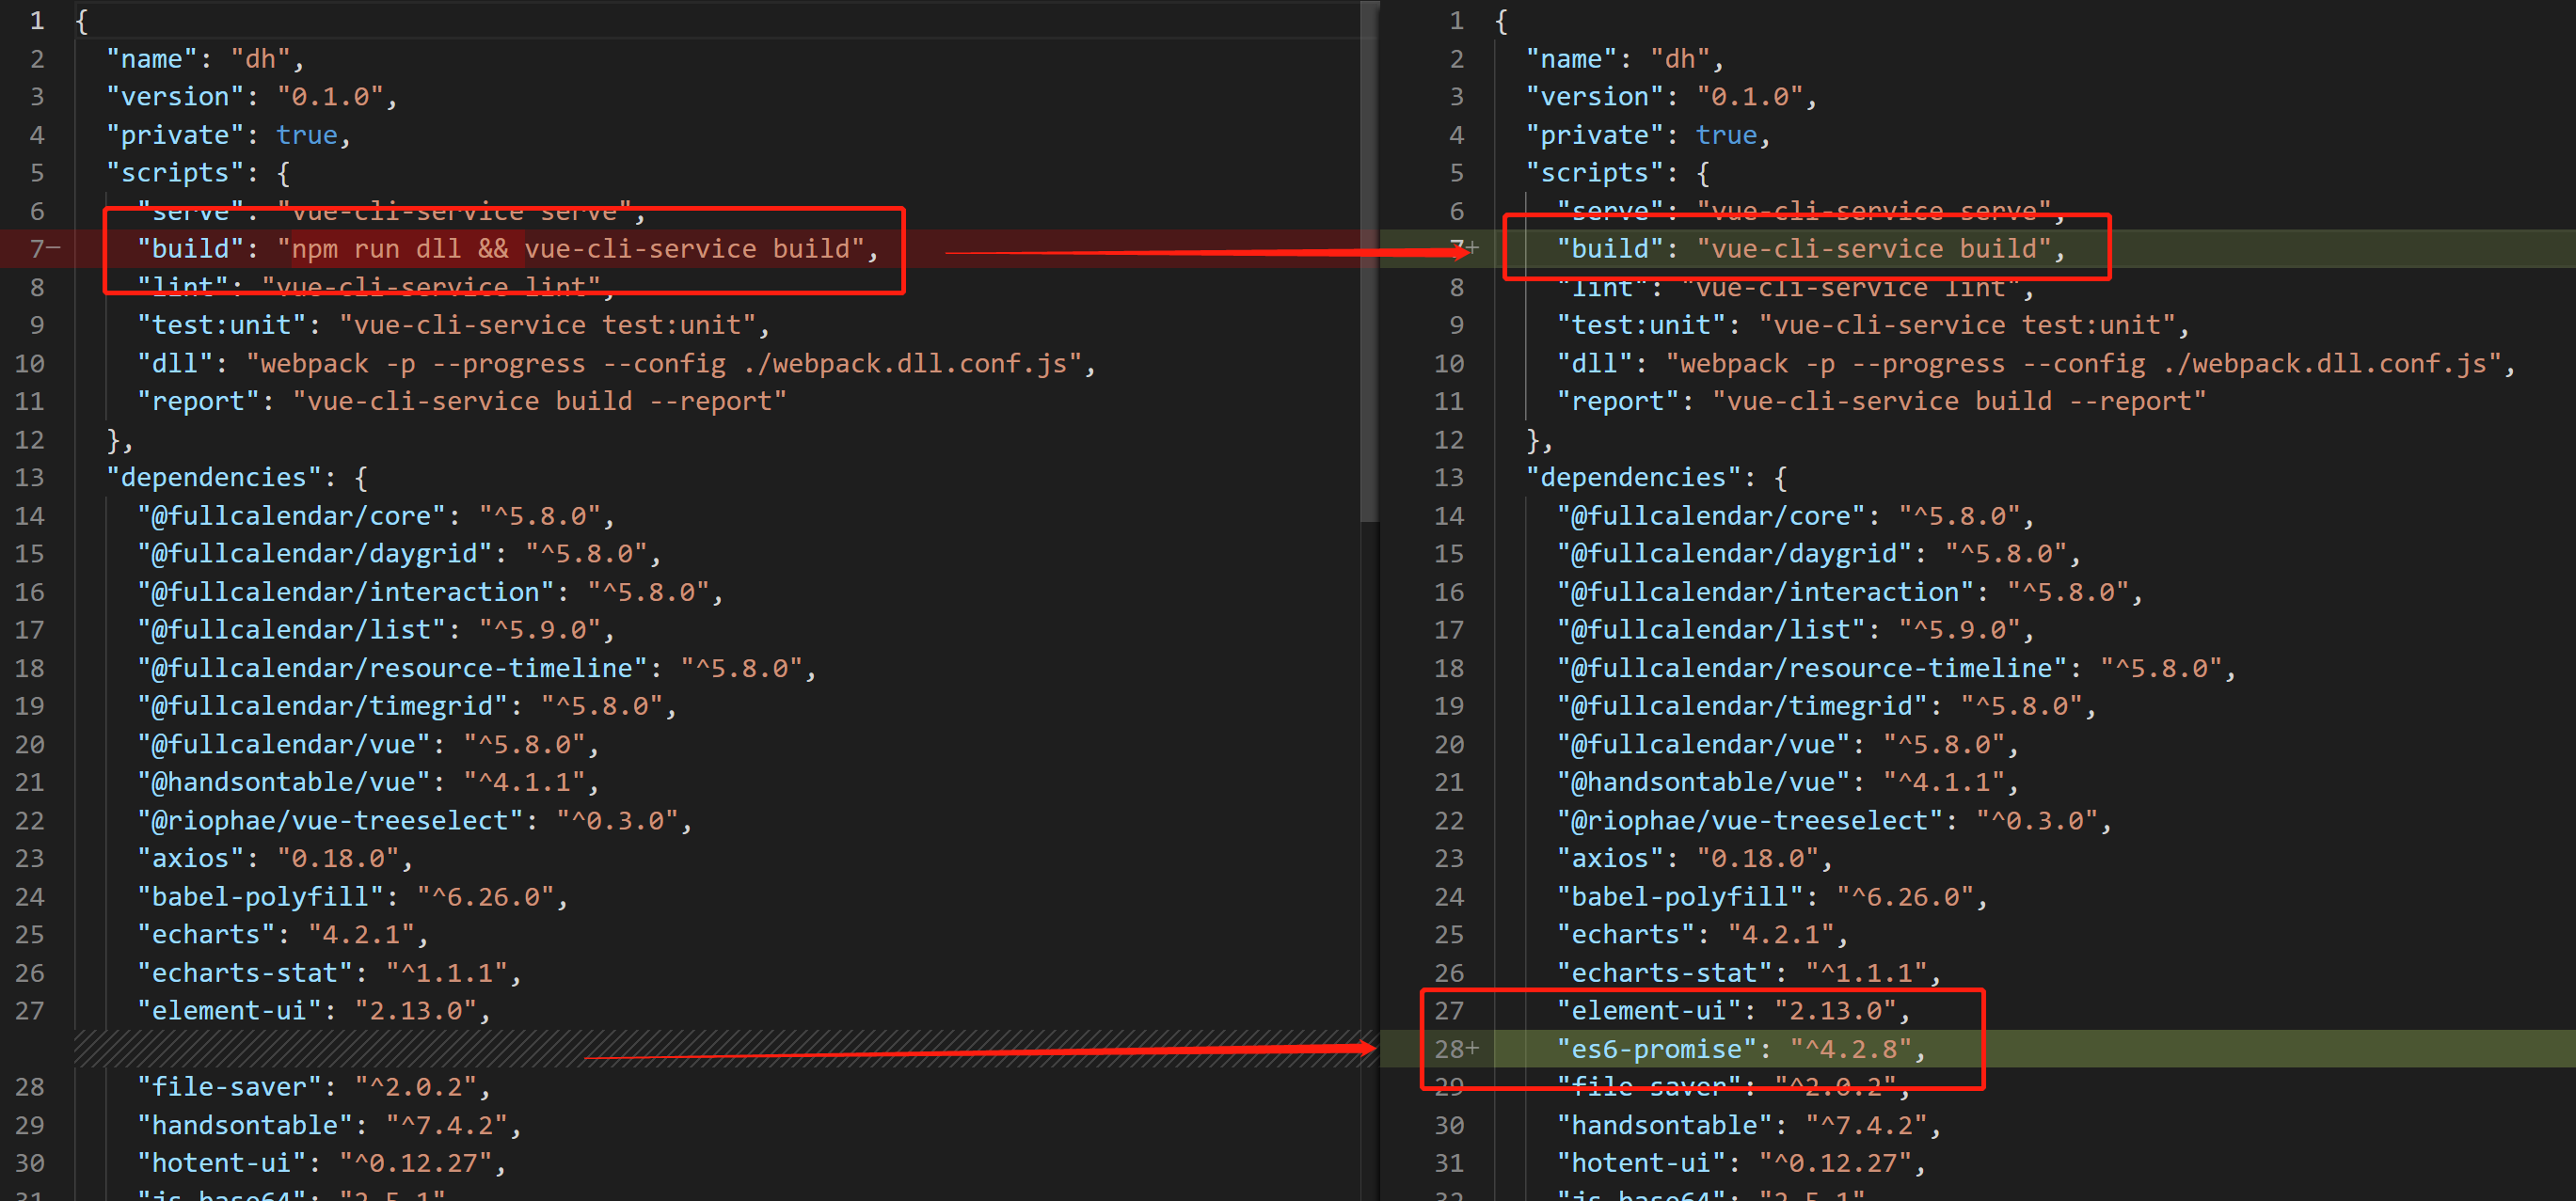This screenshot has height=1201, width=2576.
Task: Click "@fullcalendar/resource-timeline" in the left pane
Action: [x=392, y=668]
